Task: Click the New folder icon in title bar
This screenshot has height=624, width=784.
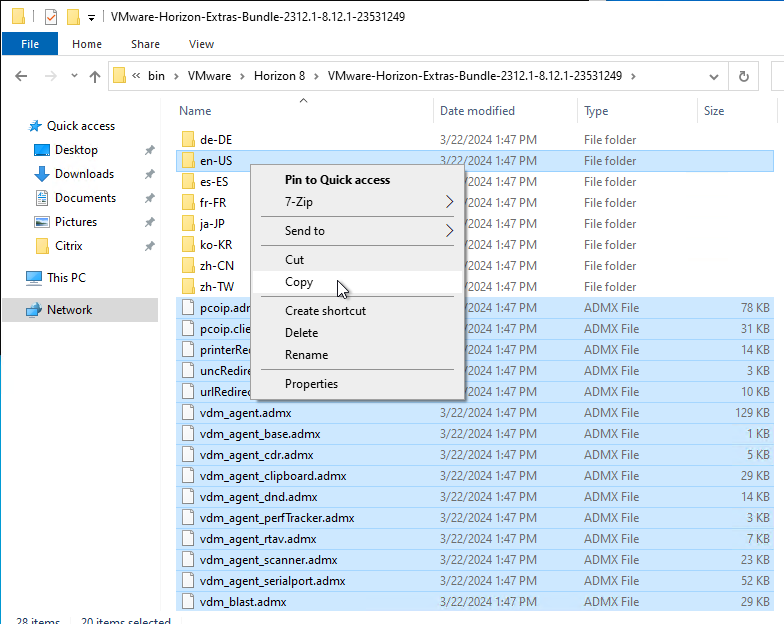Action: click(73, 17)
